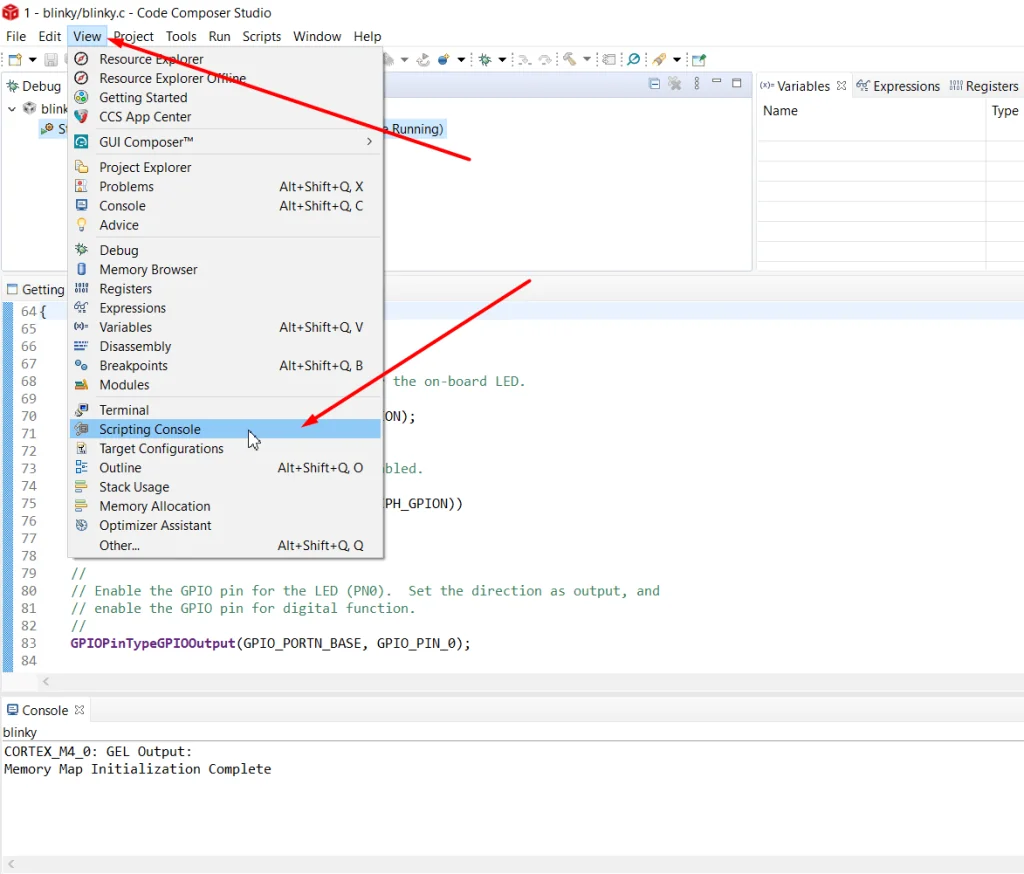The width and height of the screenshot is (1024, 874).
Task: Click the Outline view icon
Action: pos(81,467)
